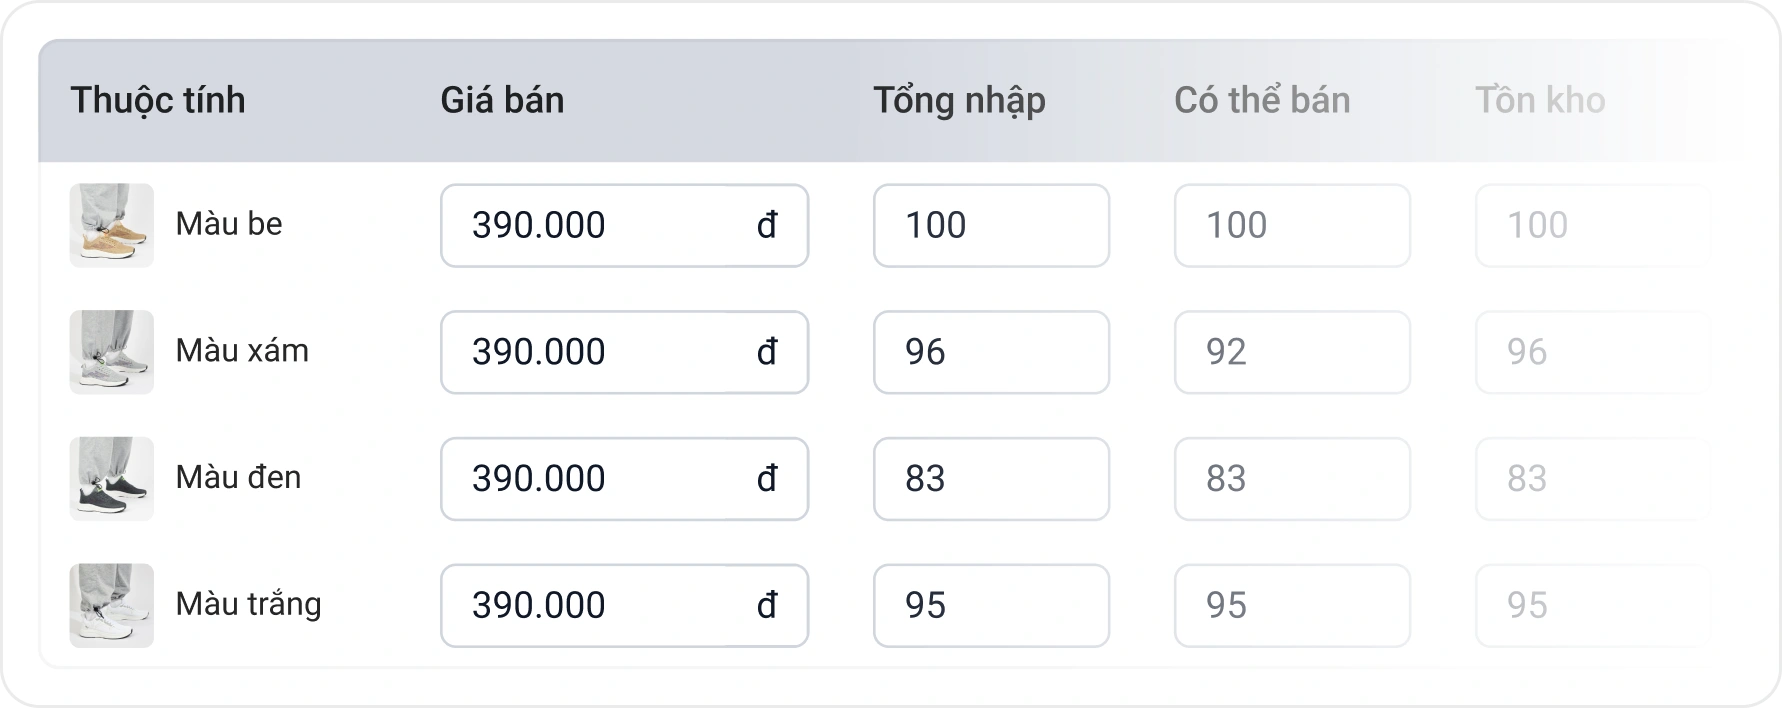Screen dimensions: 1782x708
Task: Edit the Giá bán field for Màu xám
Action: tap(624, 352)
